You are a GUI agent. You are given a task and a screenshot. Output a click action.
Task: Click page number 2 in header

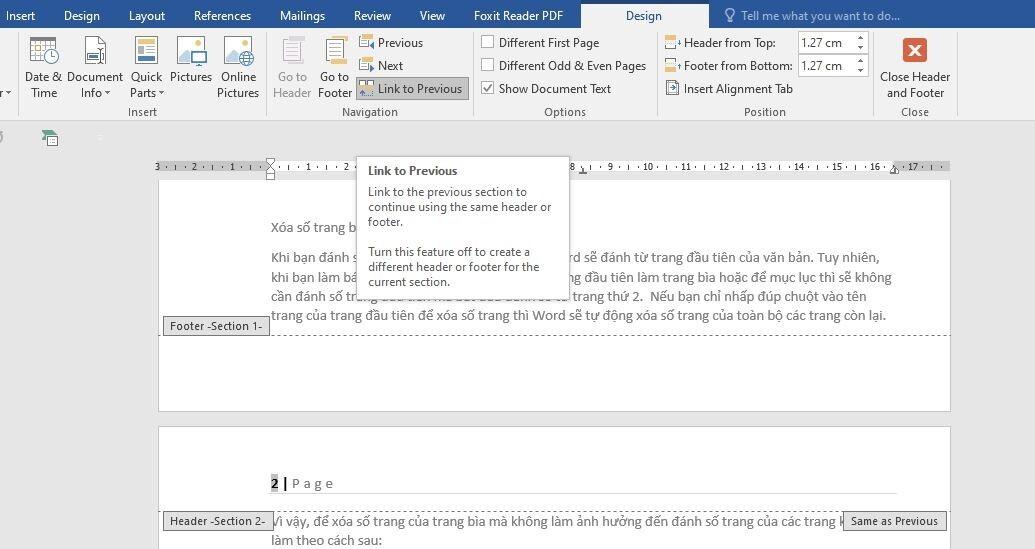[x=275, y=484]
